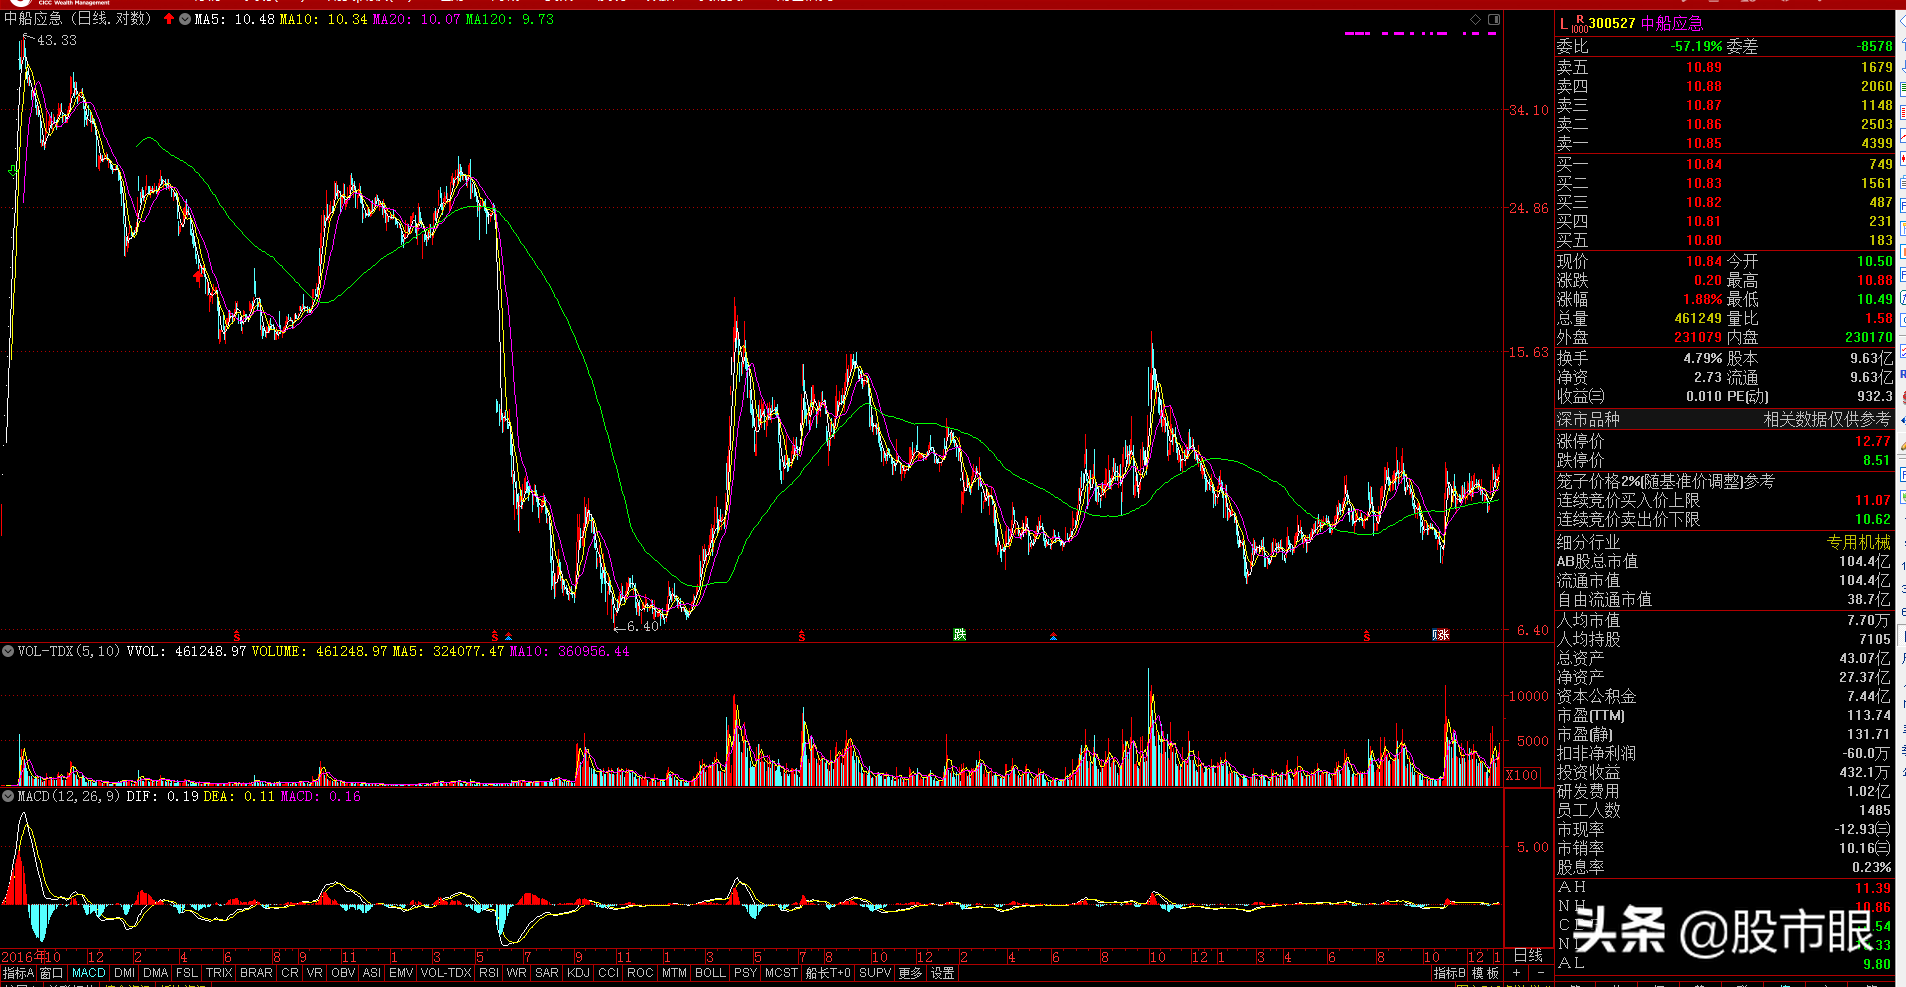Toggle the panel layout icon at chart top right
Viewport: 1906px width, 987px height.
(x=1494, y=19)
